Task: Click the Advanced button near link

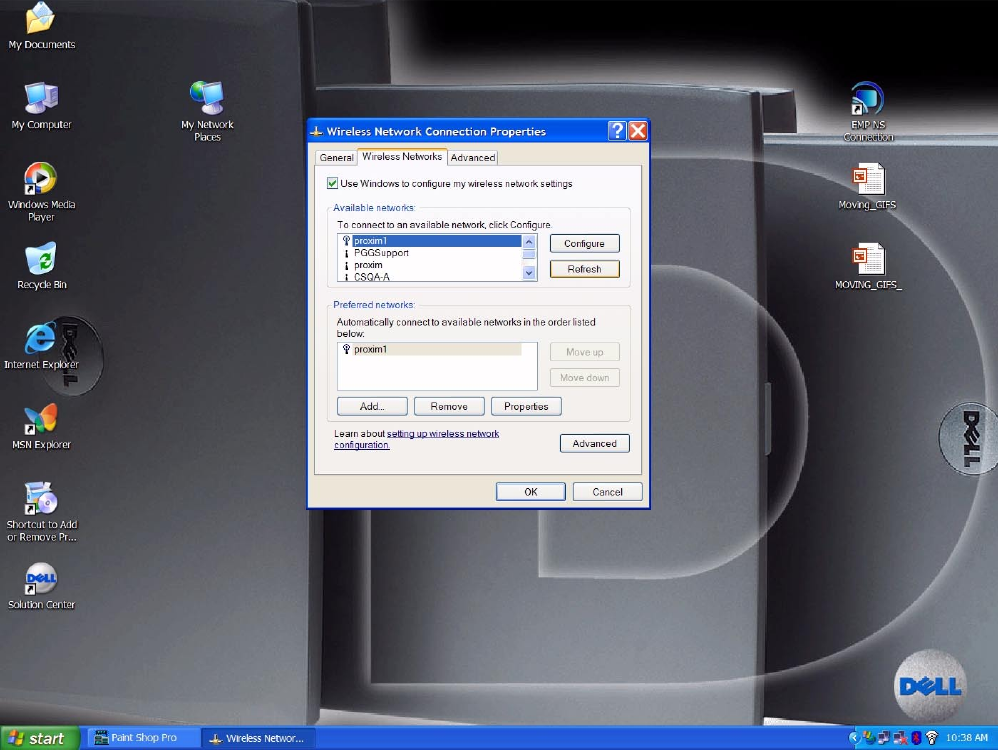Action: pyautogui.click(x=594, y=443)
